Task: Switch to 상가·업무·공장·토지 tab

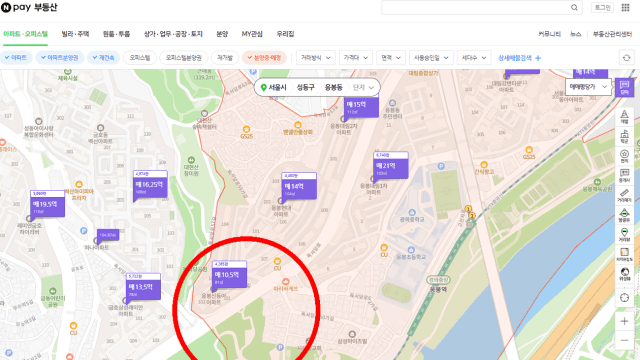Action: point(173,34)
